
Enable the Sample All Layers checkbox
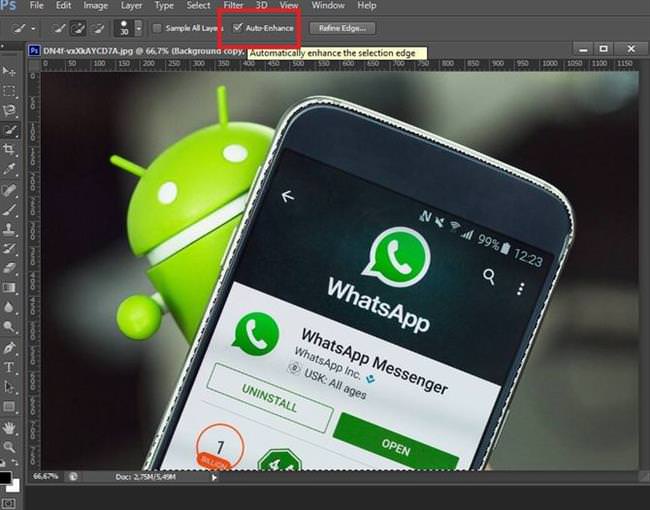[x=157, y=28]
